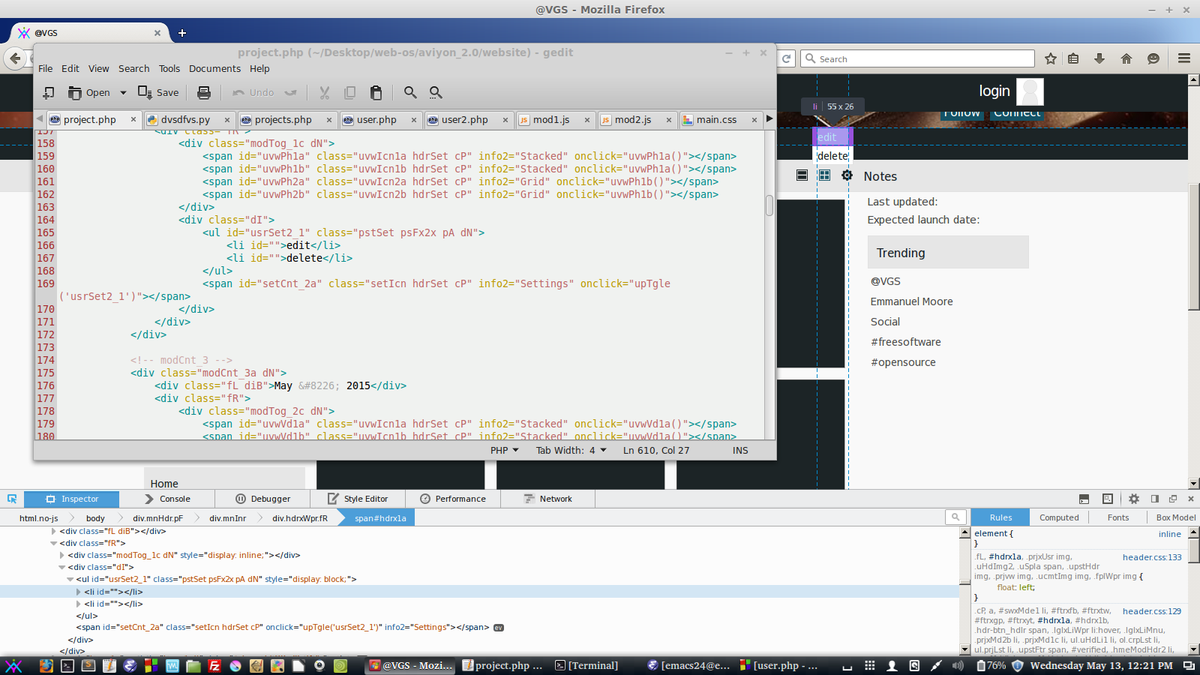Click the gedit vertical scrollbar handle

click(769, 206)
